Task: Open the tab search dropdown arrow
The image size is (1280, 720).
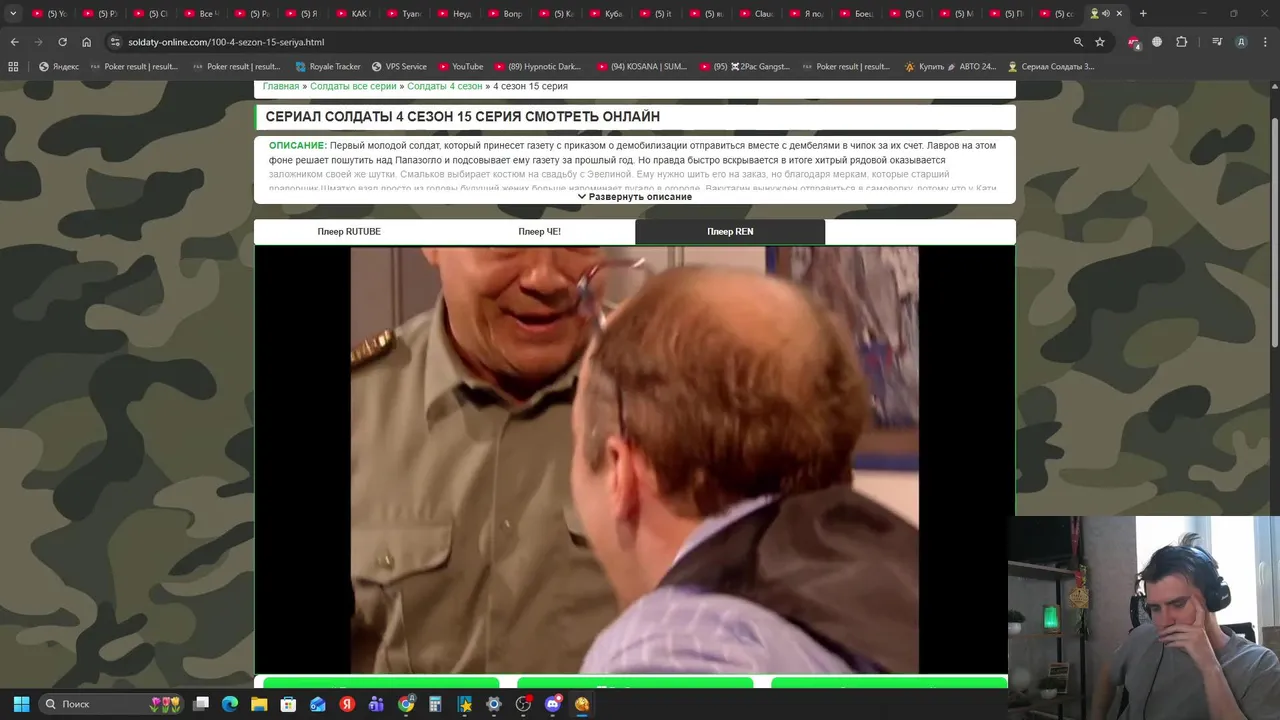Action: [x=13, y=14]
